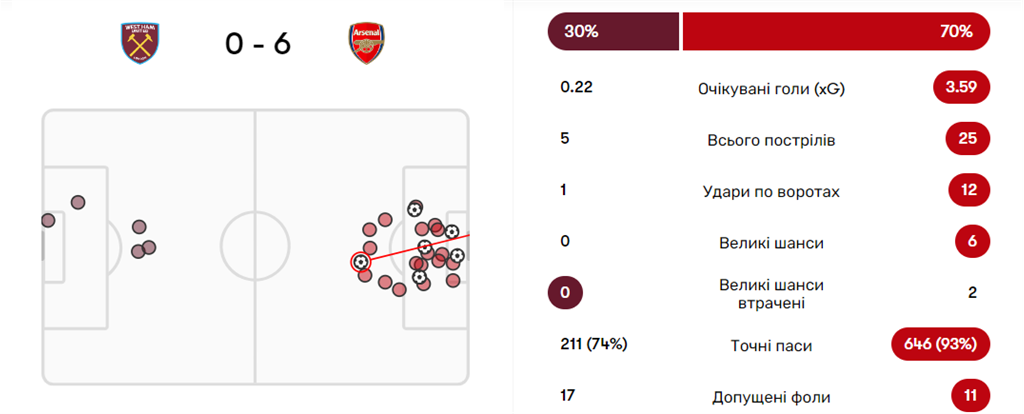Click the Точні паси stat label

[x=771, y=346]
